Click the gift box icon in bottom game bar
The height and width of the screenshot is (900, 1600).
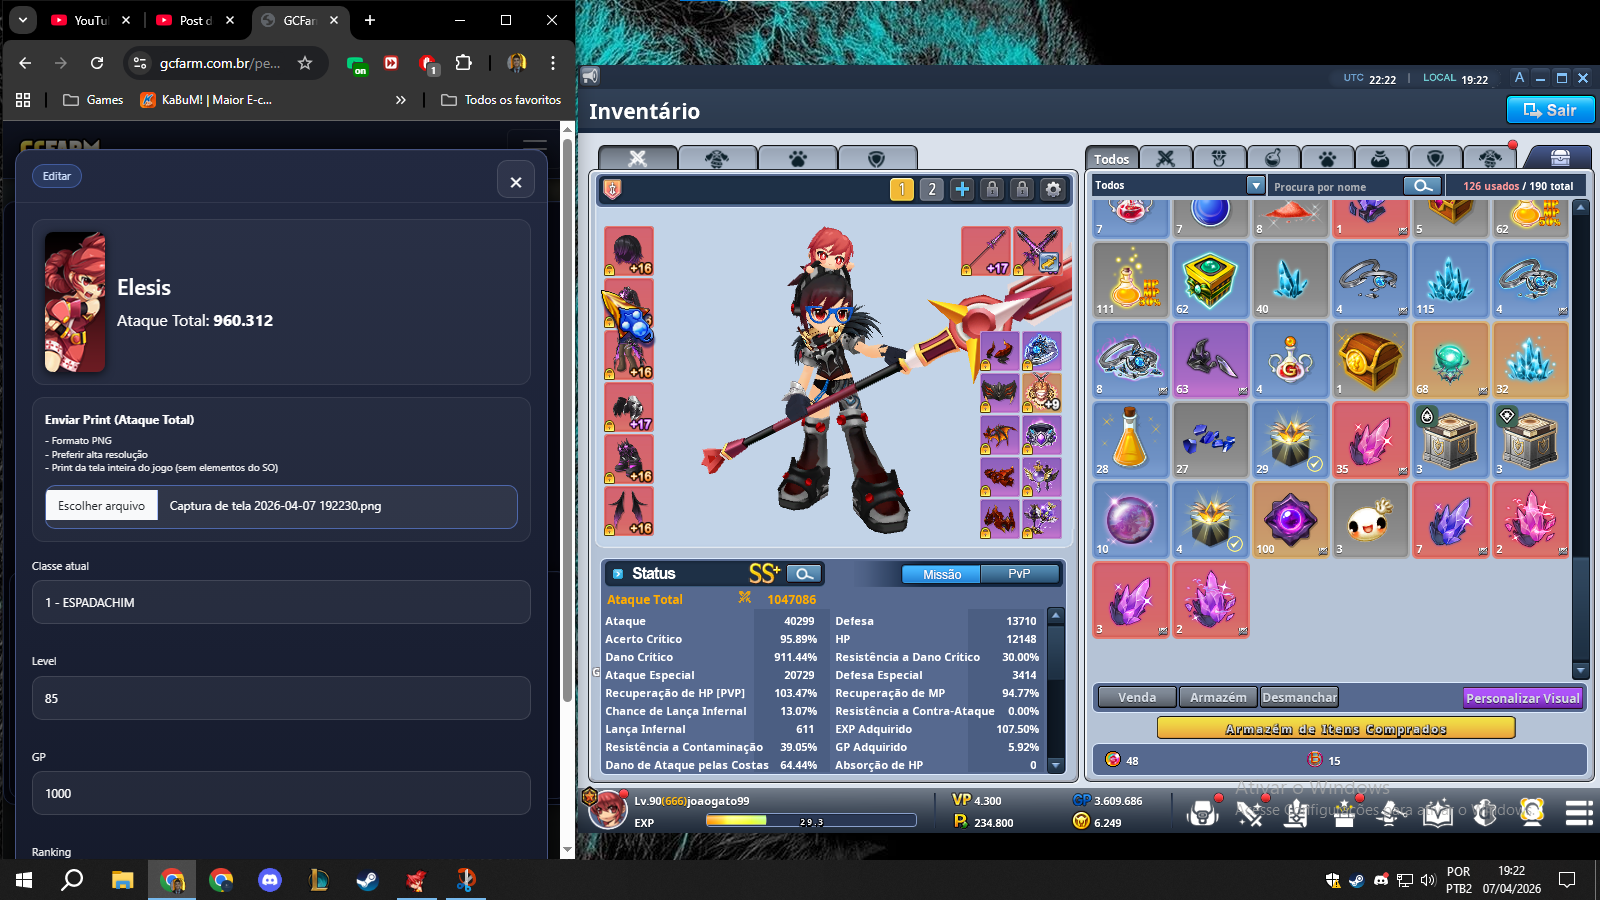coord(1344,814)
